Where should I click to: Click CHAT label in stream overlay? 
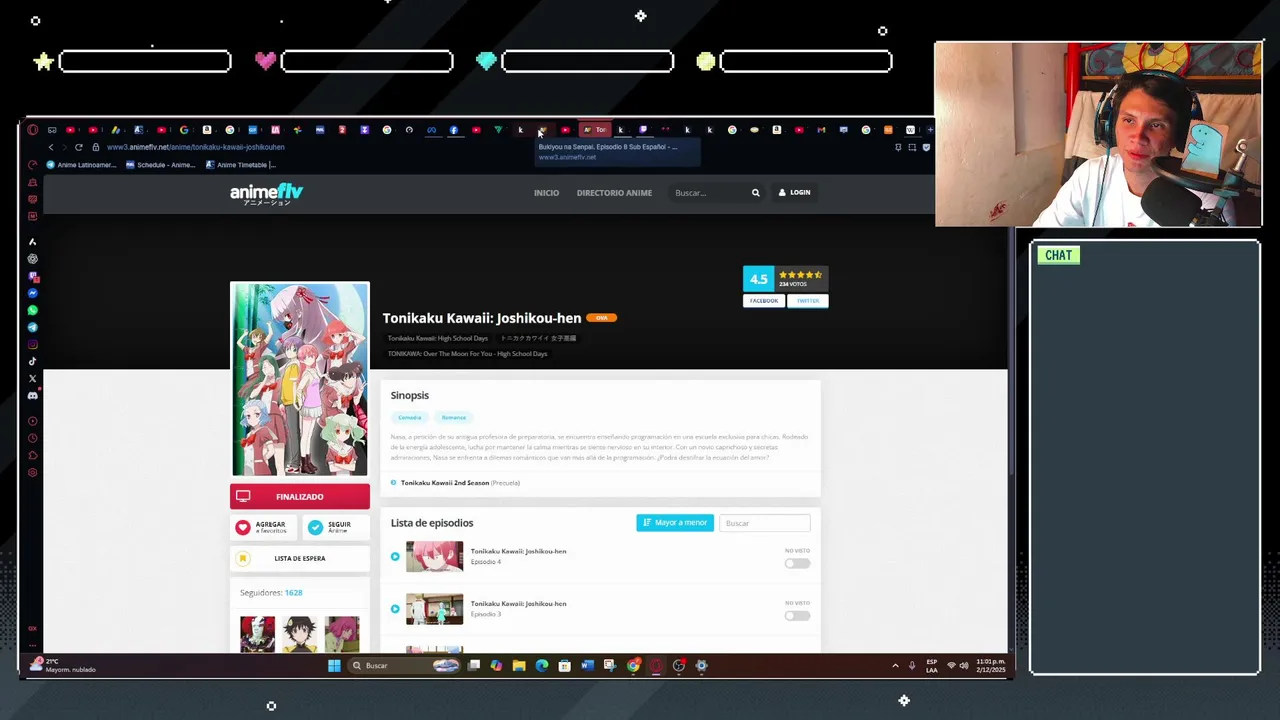(1058, 255)
